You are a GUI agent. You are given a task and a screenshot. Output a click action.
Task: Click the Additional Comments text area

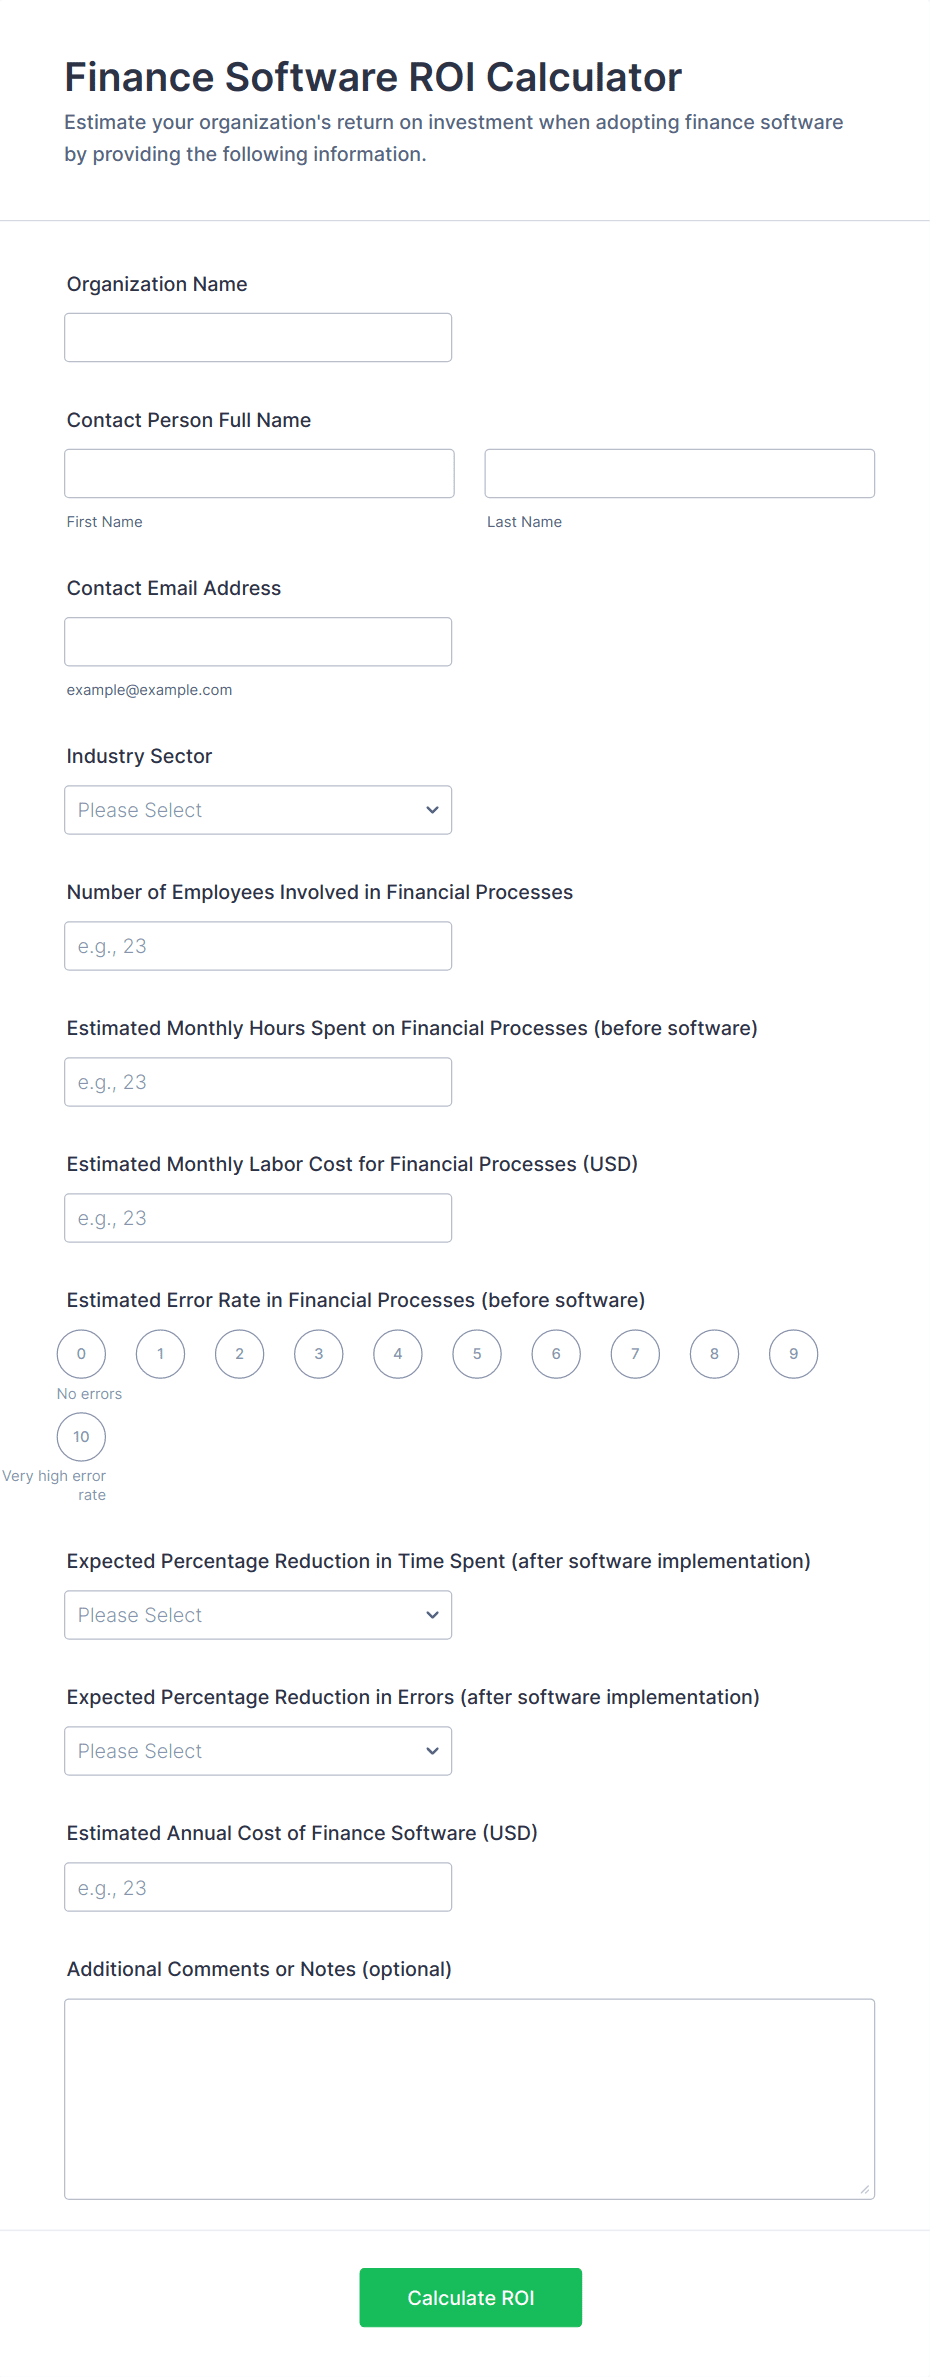click(x=469, y=2098)
